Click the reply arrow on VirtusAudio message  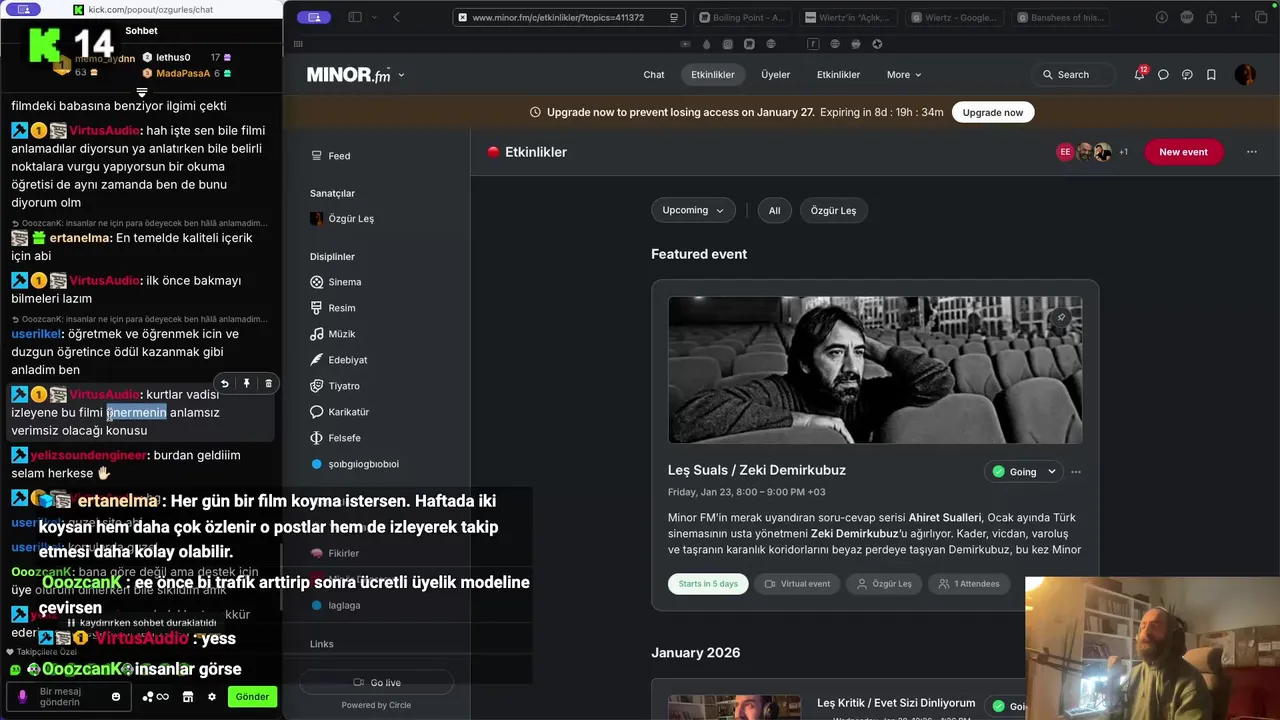pyautogui.click(x=225, y=383)
